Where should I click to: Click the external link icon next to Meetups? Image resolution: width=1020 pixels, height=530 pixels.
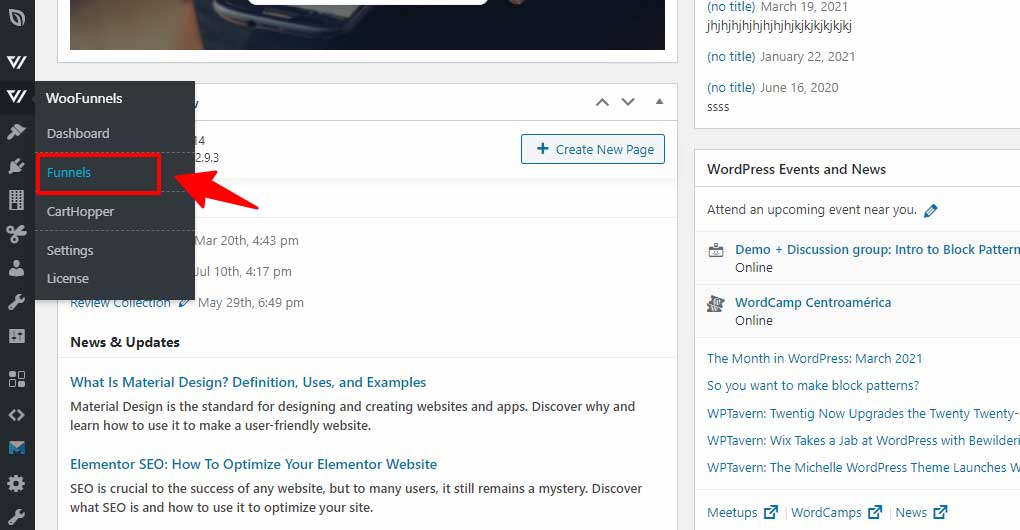[x=770, y=512]
